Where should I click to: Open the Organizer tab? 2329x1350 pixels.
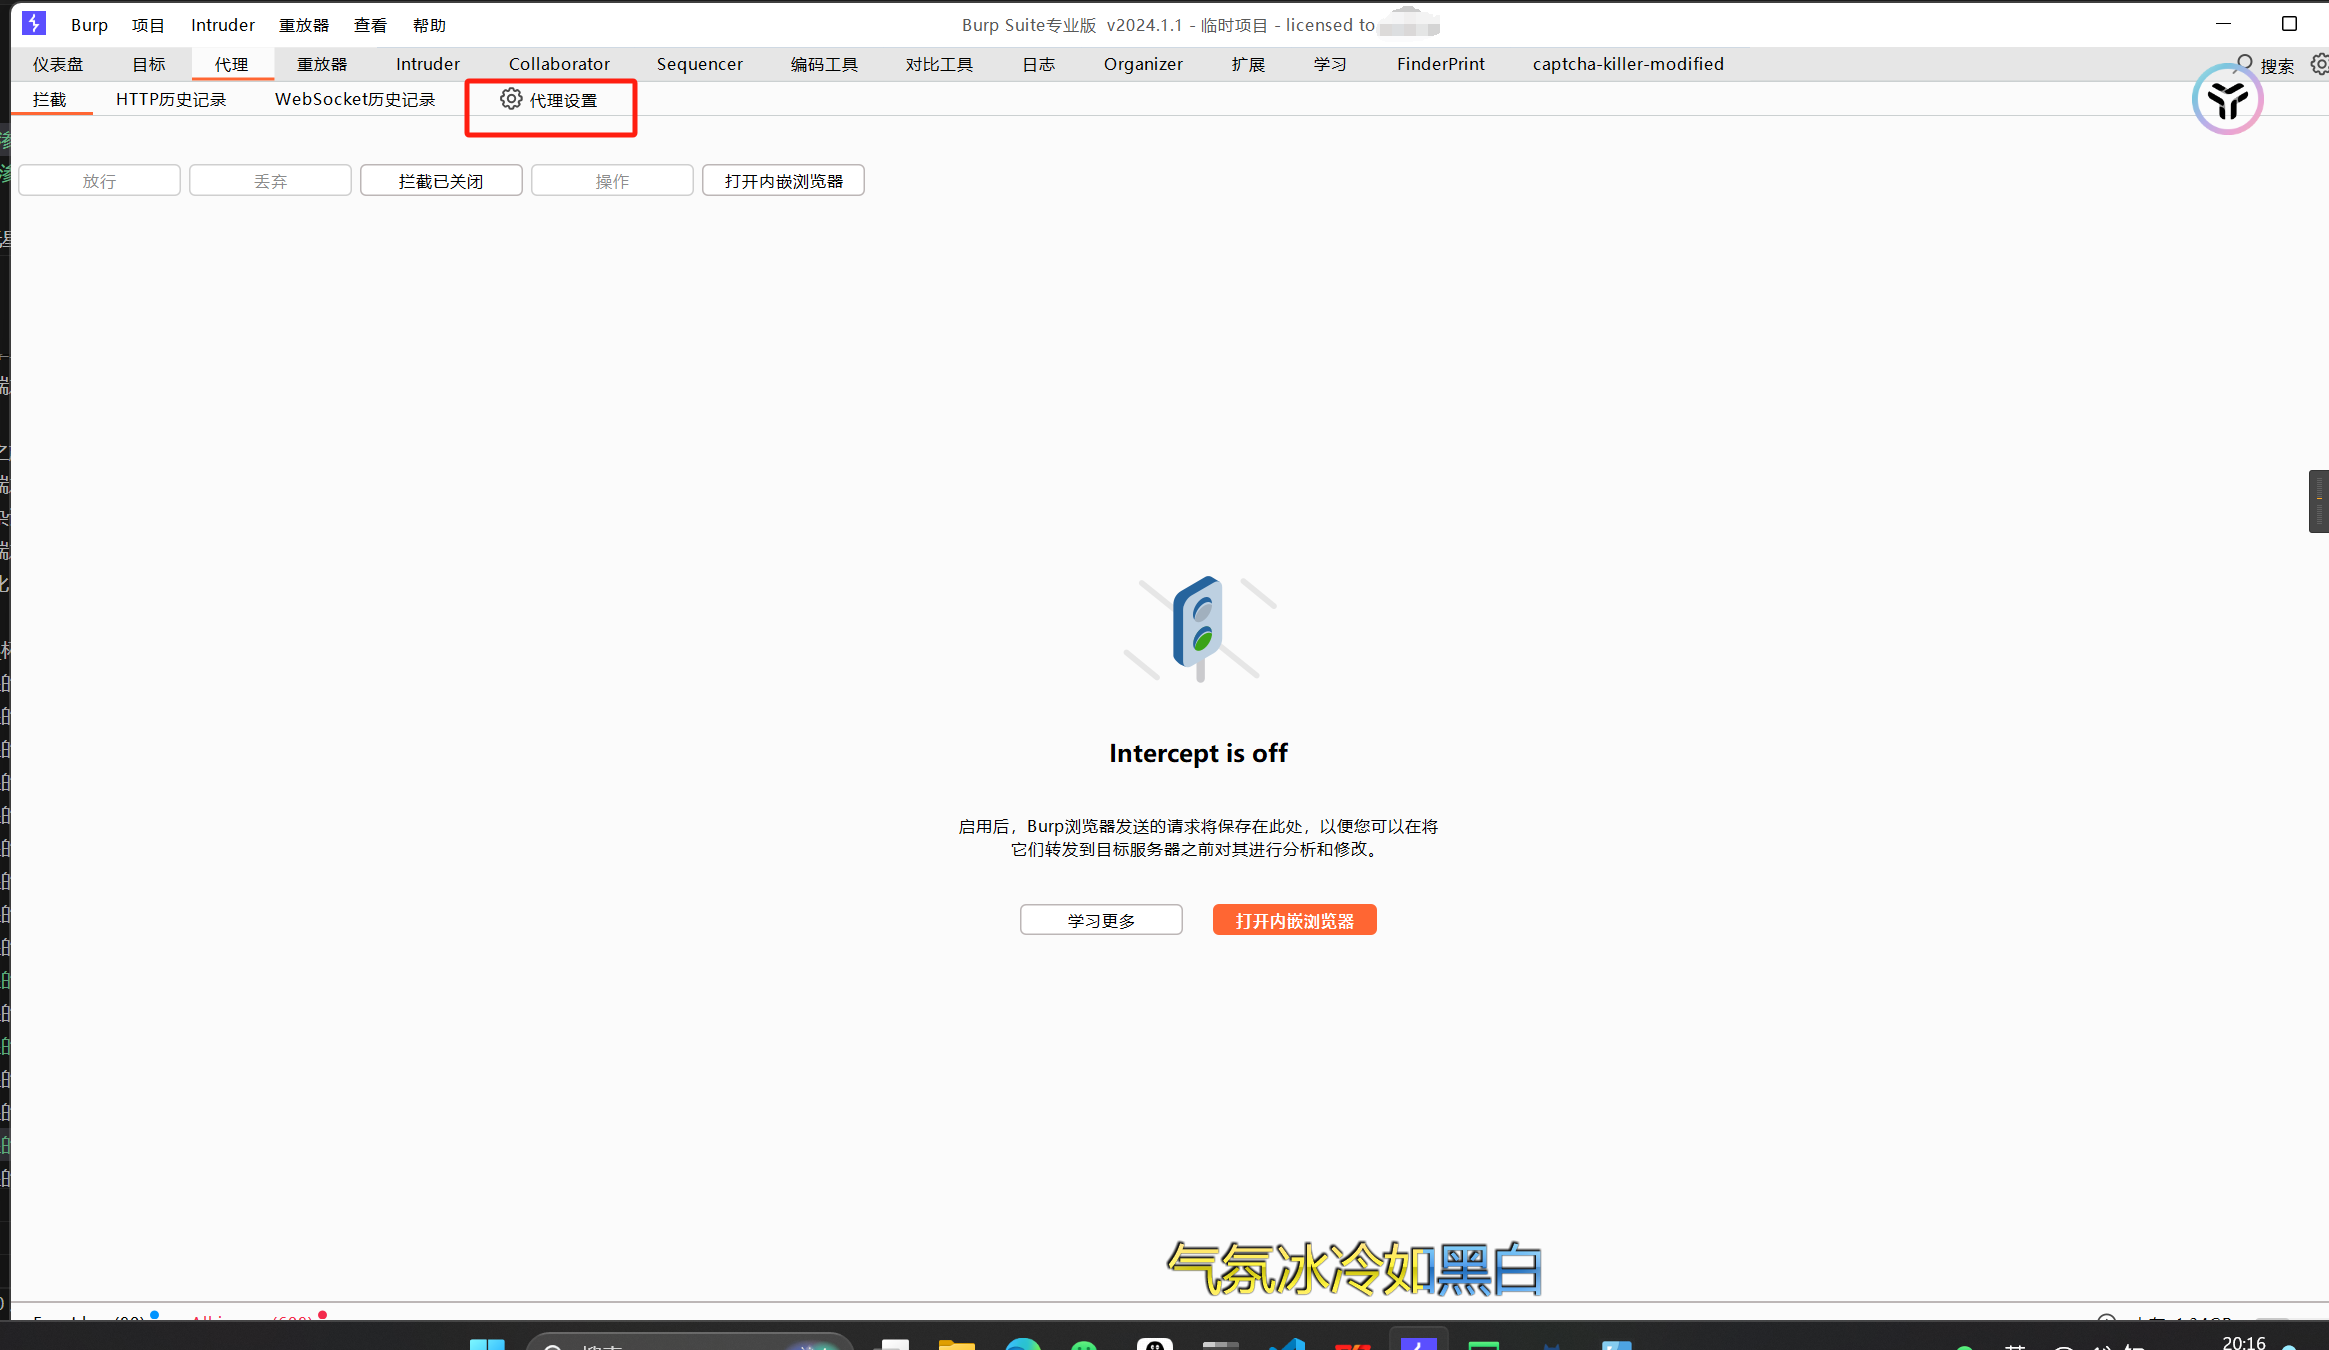[1143, 64]
